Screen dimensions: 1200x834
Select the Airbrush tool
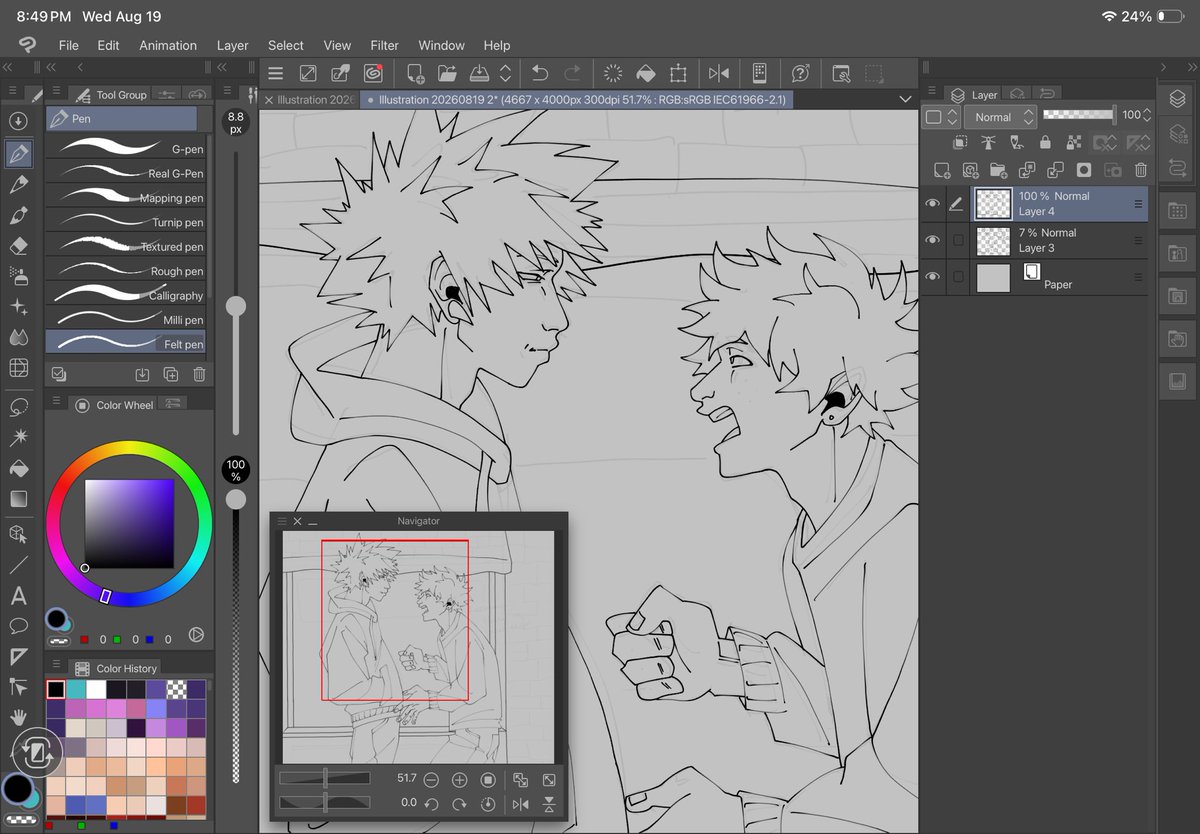point(18,275)
